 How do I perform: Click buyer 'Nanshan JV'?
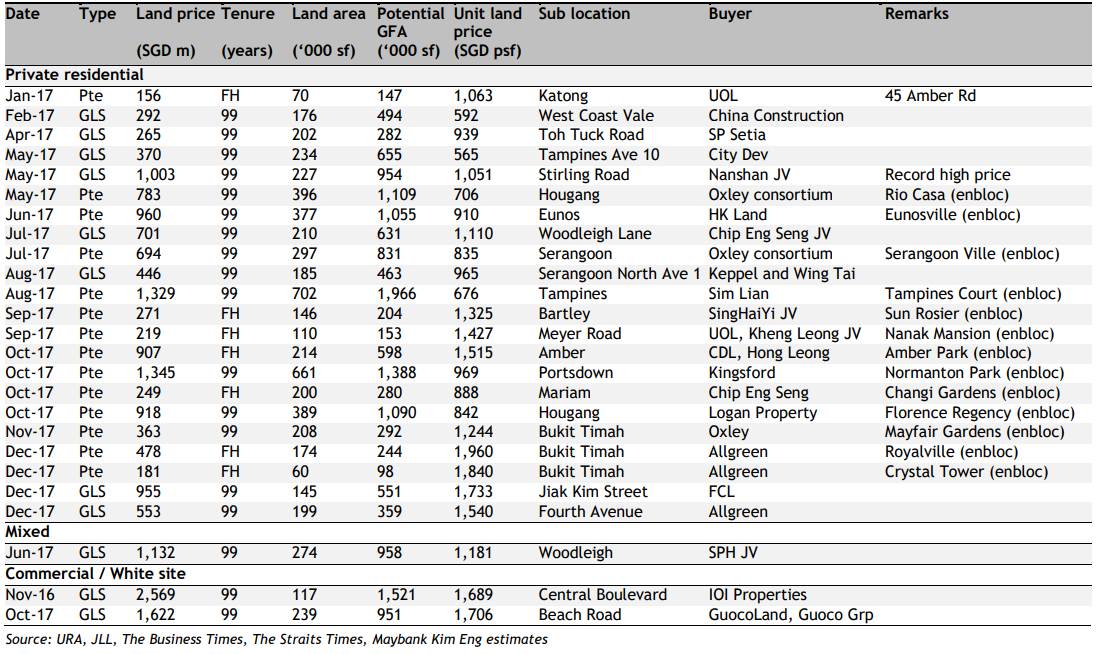click(x=749, y=175)
